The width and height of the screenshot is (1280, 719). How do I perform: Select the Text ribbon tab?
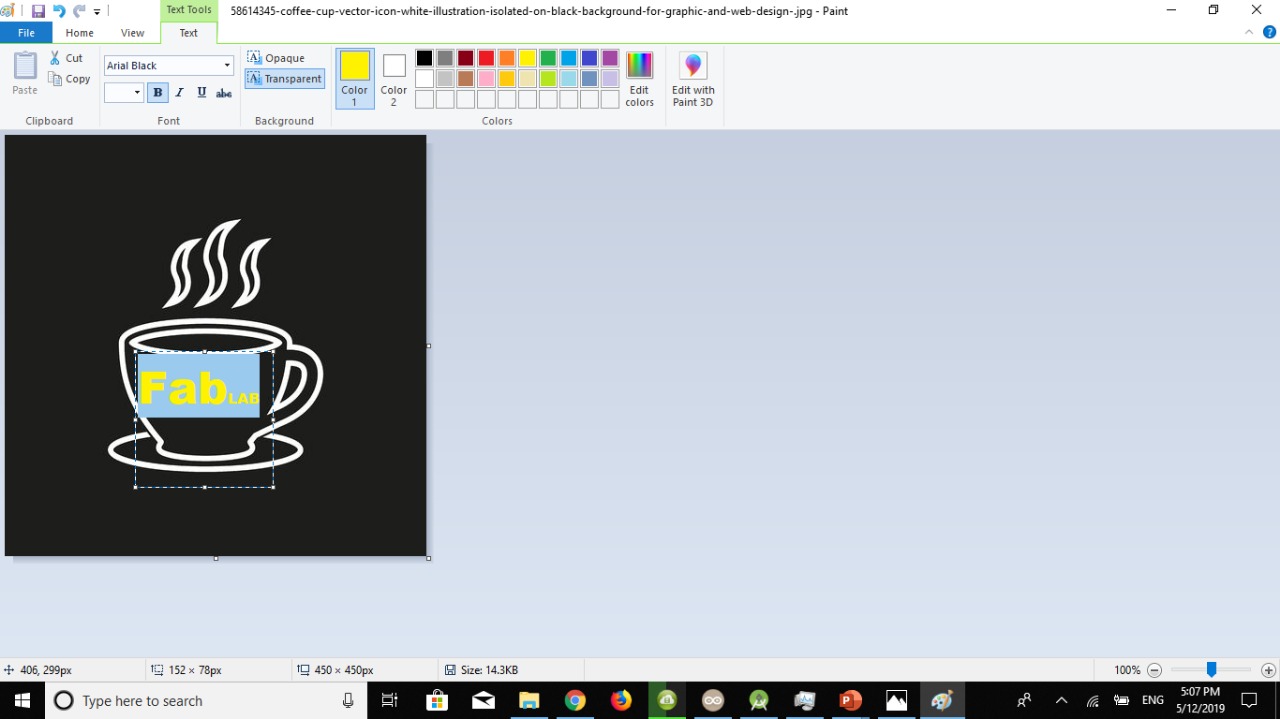pos(189,33)
